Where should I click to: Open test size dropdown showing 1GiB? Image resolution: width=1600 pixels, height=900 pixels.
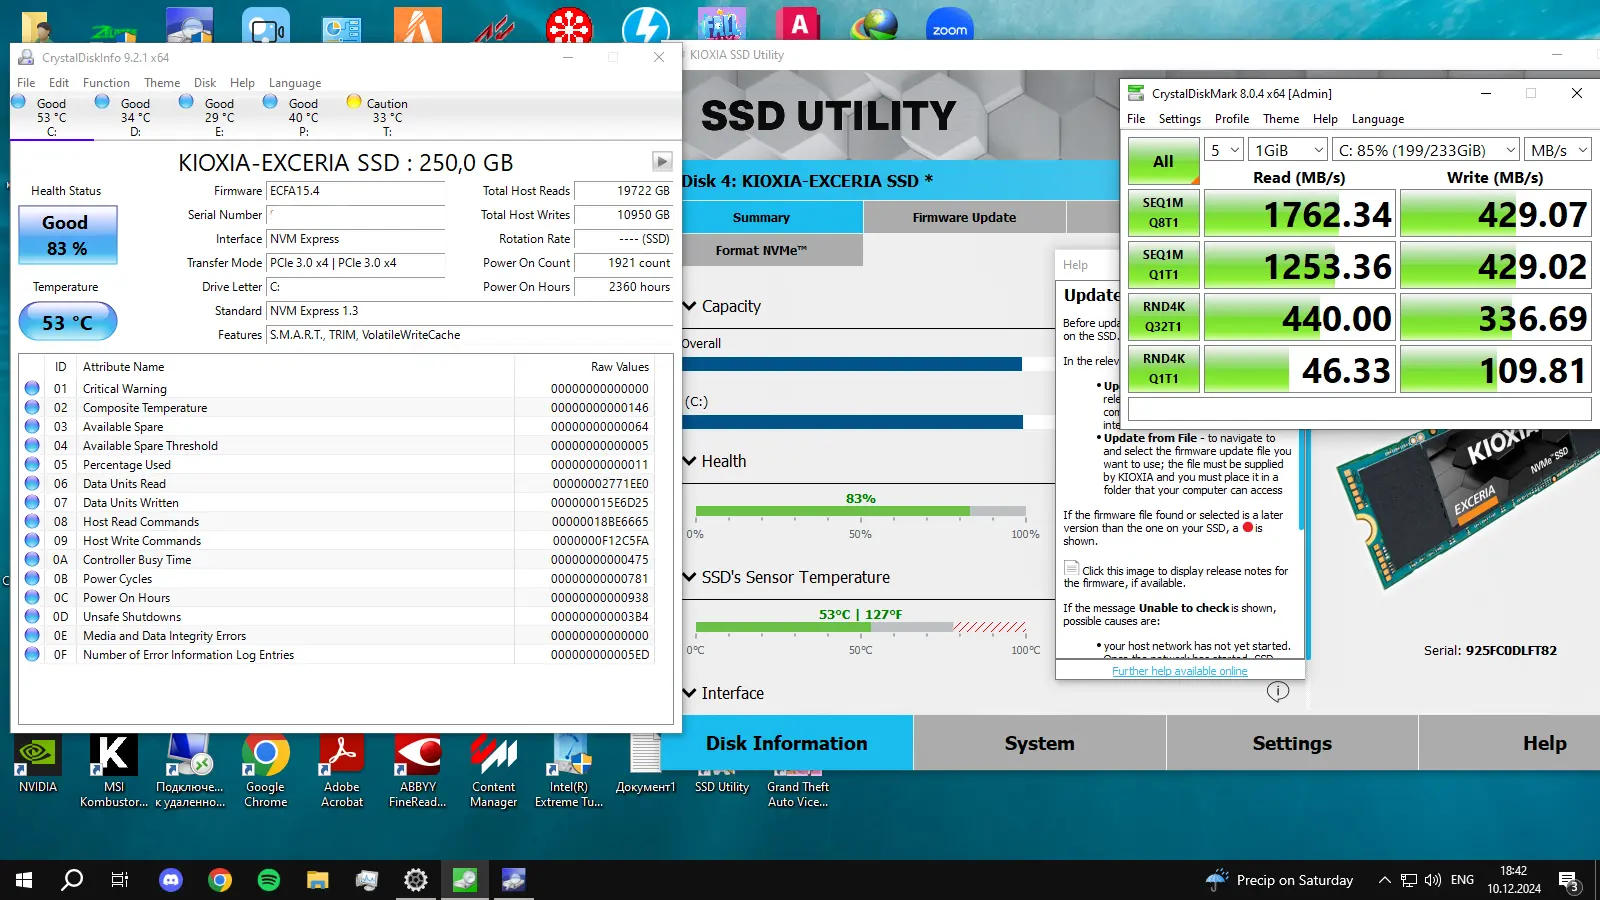(x=1288, y=150)
